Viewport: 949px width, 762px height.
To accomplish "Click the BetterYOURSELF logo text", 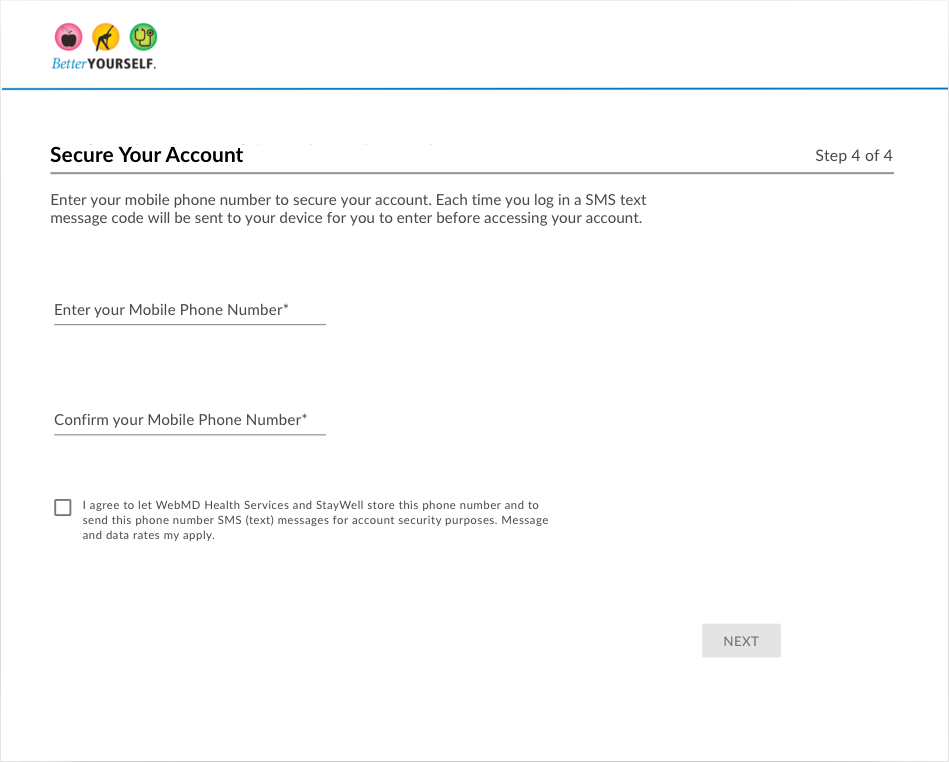I will [x=103, y=64].
